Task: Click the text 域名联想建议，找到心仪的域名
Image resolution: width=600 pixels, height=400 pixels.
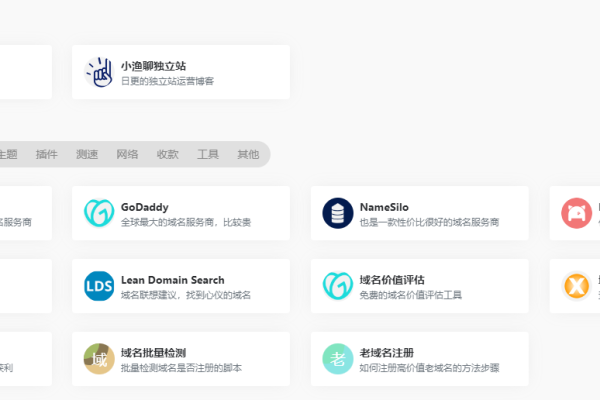Action: [186, 295]
